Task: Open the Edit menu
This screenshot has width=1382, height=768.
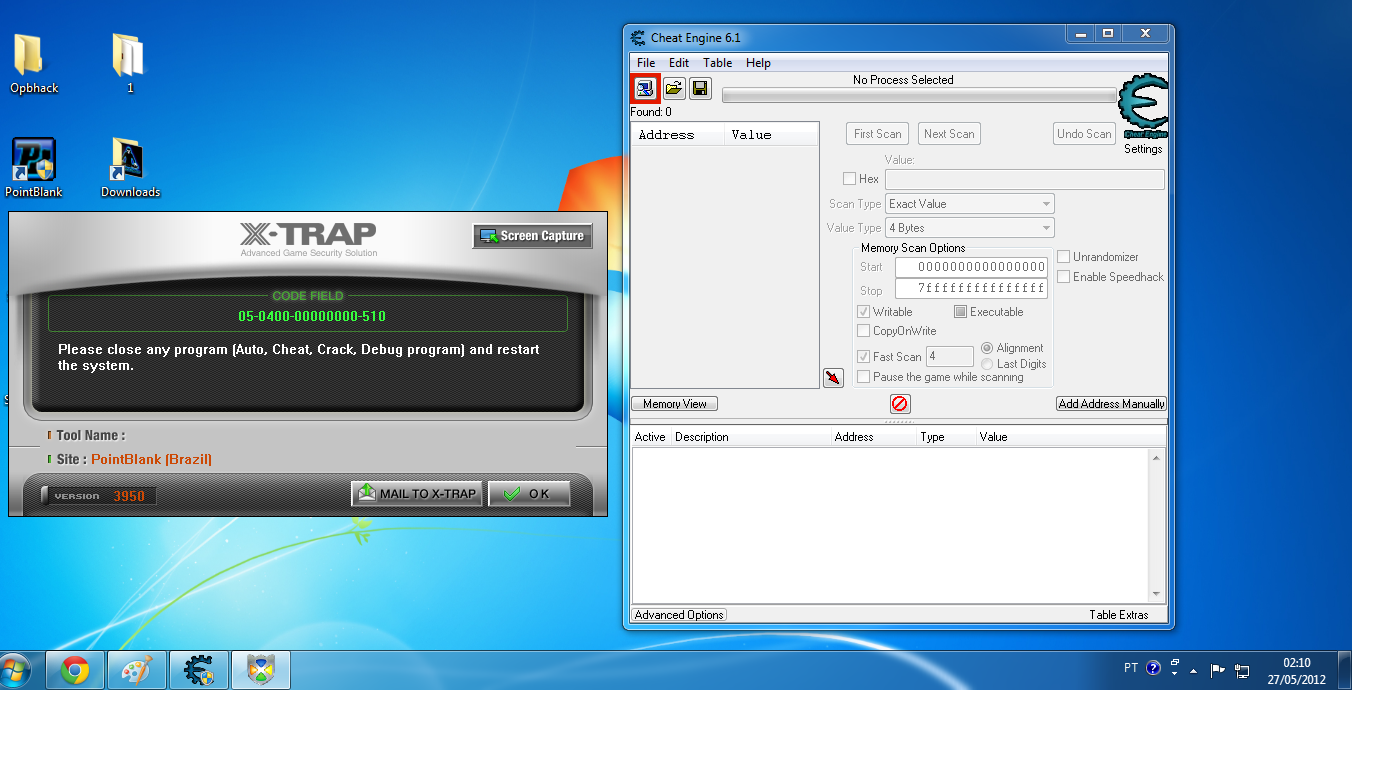Action: [679, 63]
